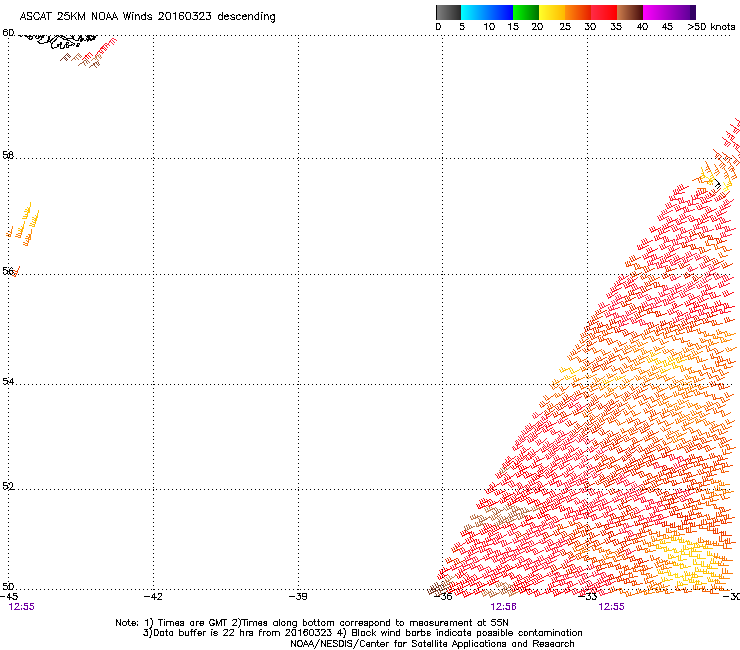Click the "12:55" time beside the -33 label
This screenshot has height=650, width=740.
point(611,607)
